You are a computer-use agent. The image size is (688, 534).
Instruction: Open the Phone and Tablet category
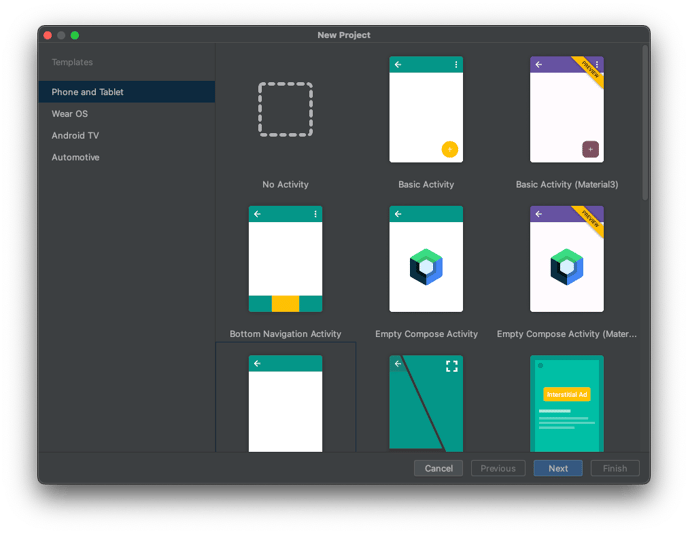click(88, 92)
